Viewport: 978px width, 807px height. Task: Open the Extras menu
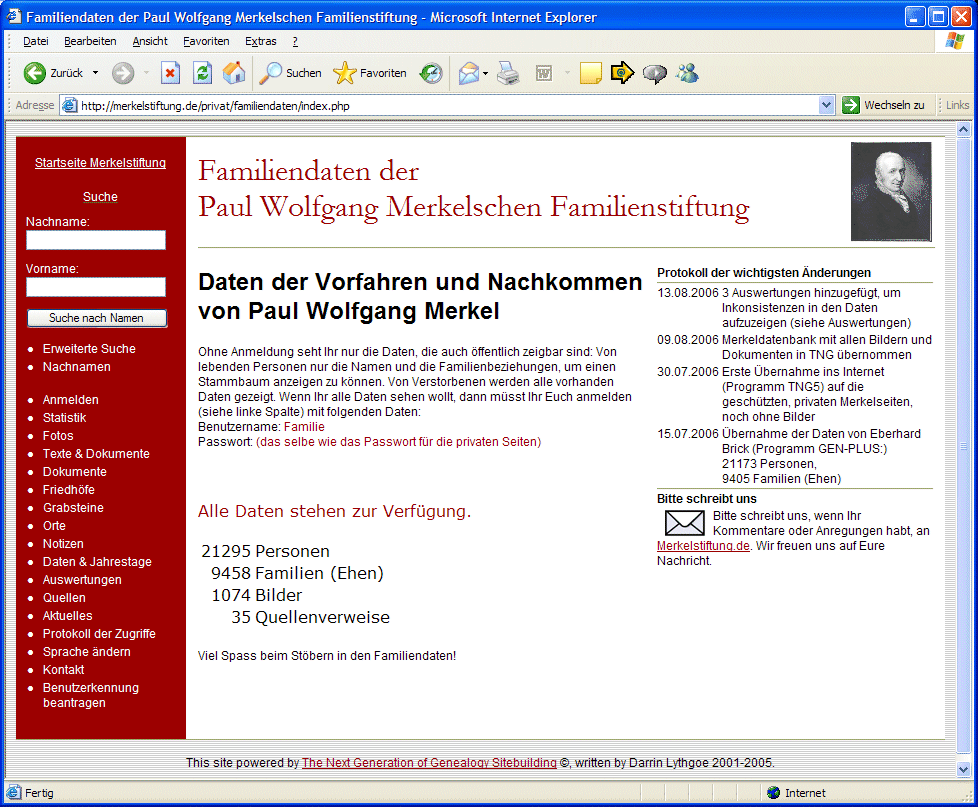coord(261,41)
